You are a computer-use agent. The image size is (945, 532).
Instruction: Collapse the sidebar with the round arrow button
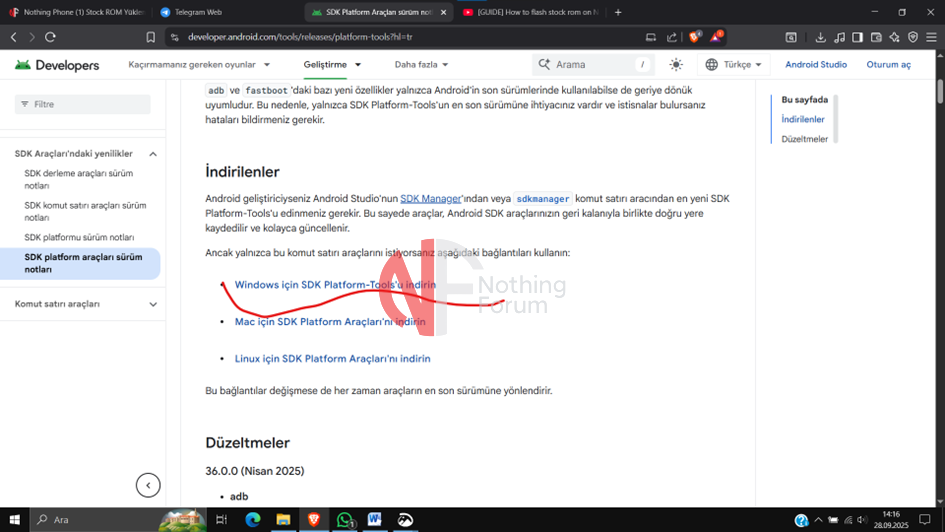coord(148,486)
